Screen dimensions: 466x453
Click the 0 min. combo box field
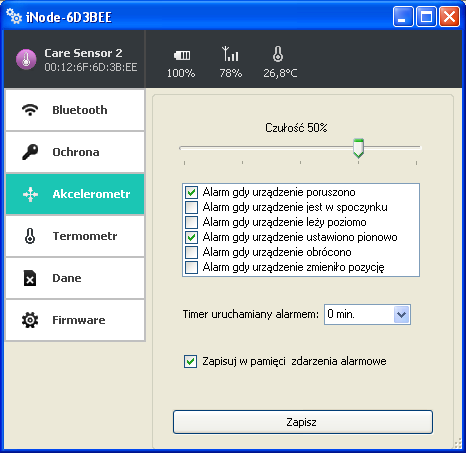[x=367, y=314]
